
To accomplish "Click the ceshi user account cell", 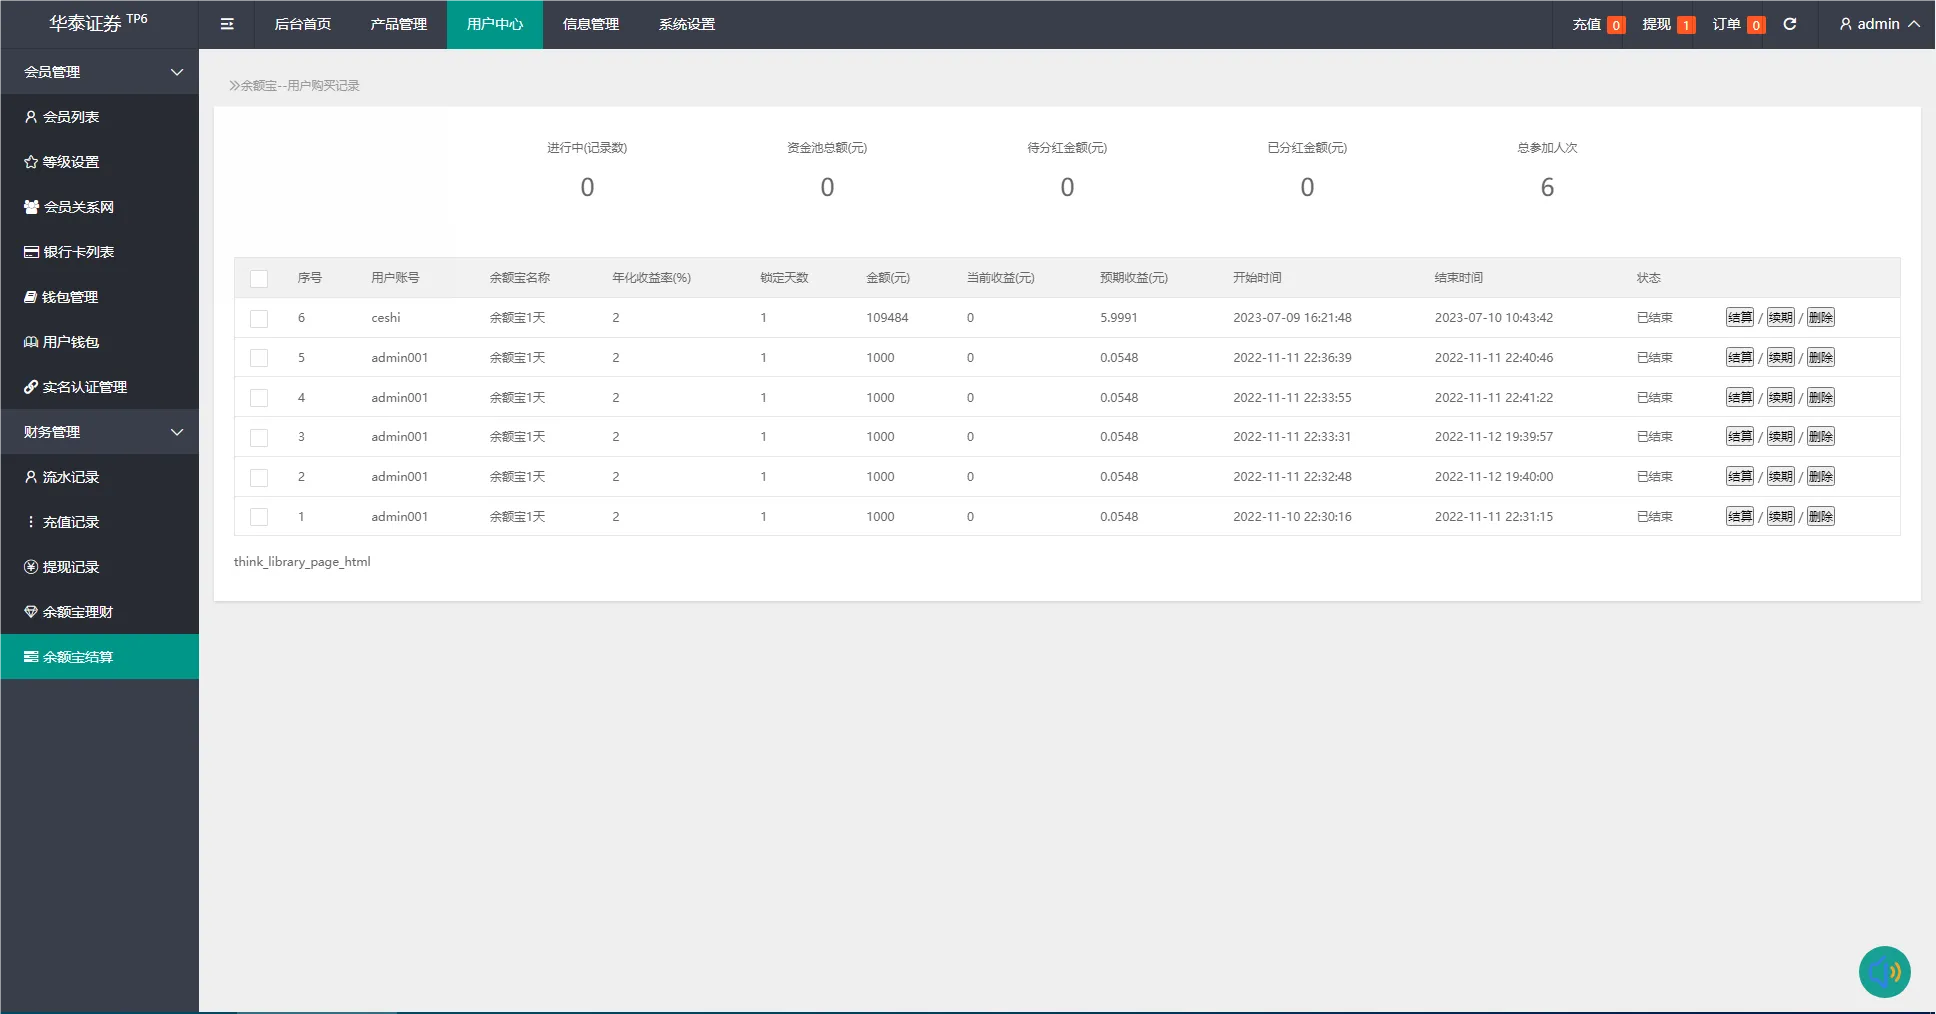I will (386, 318).
